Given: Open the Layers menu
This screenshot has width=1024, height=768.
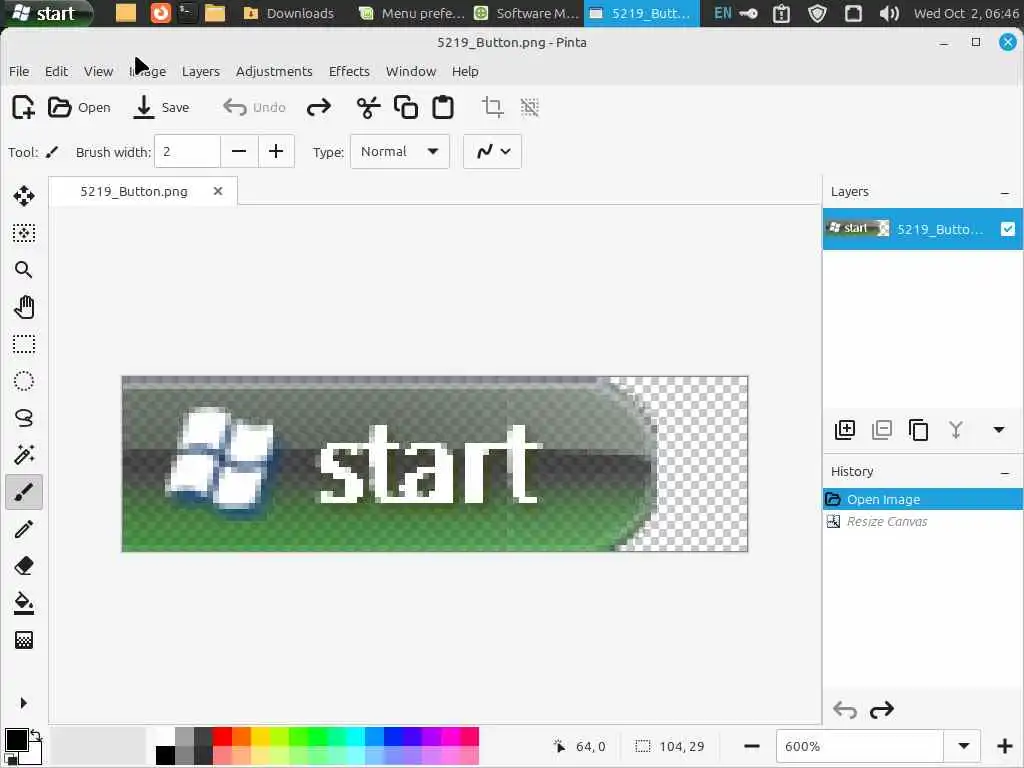Looking at the screenshot, I should 200,71.
